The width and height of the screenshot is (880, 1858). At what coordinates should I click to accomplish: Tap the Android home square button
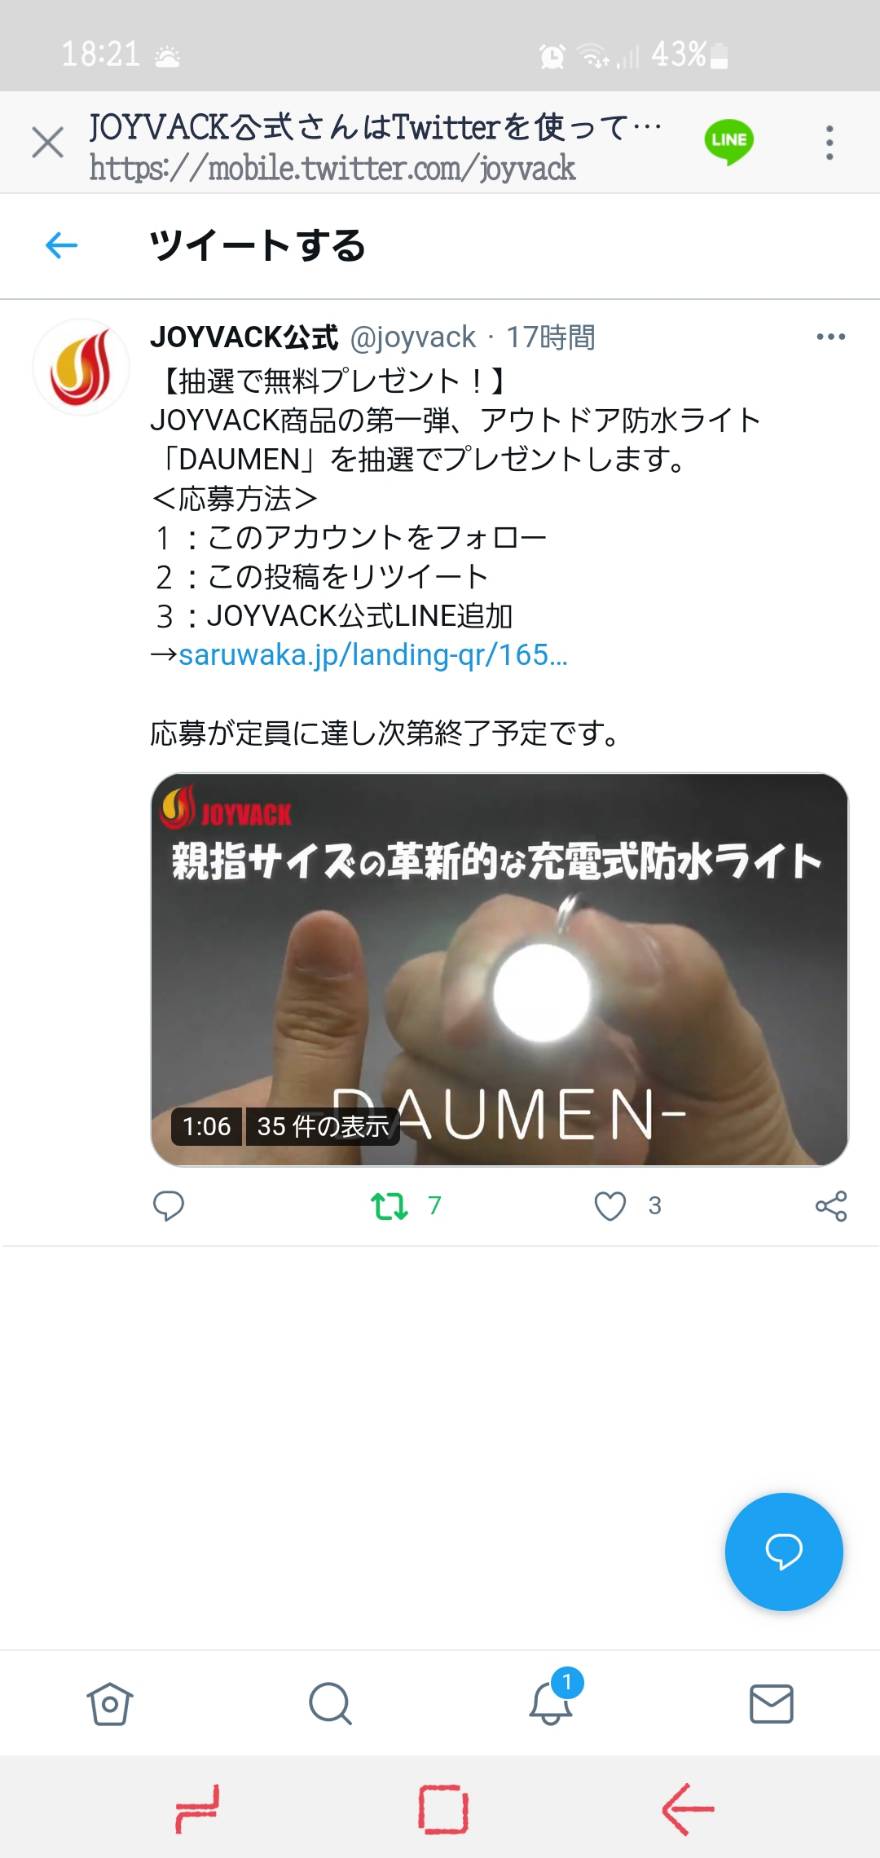pos(443,1809)
